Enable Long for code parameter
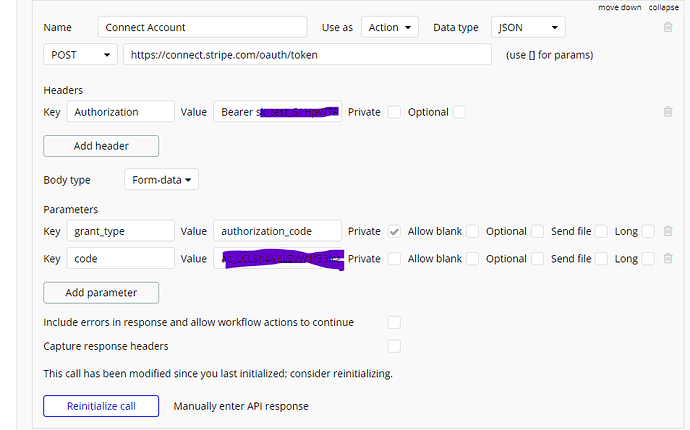The image size is (690, 430). click(648, 259)
